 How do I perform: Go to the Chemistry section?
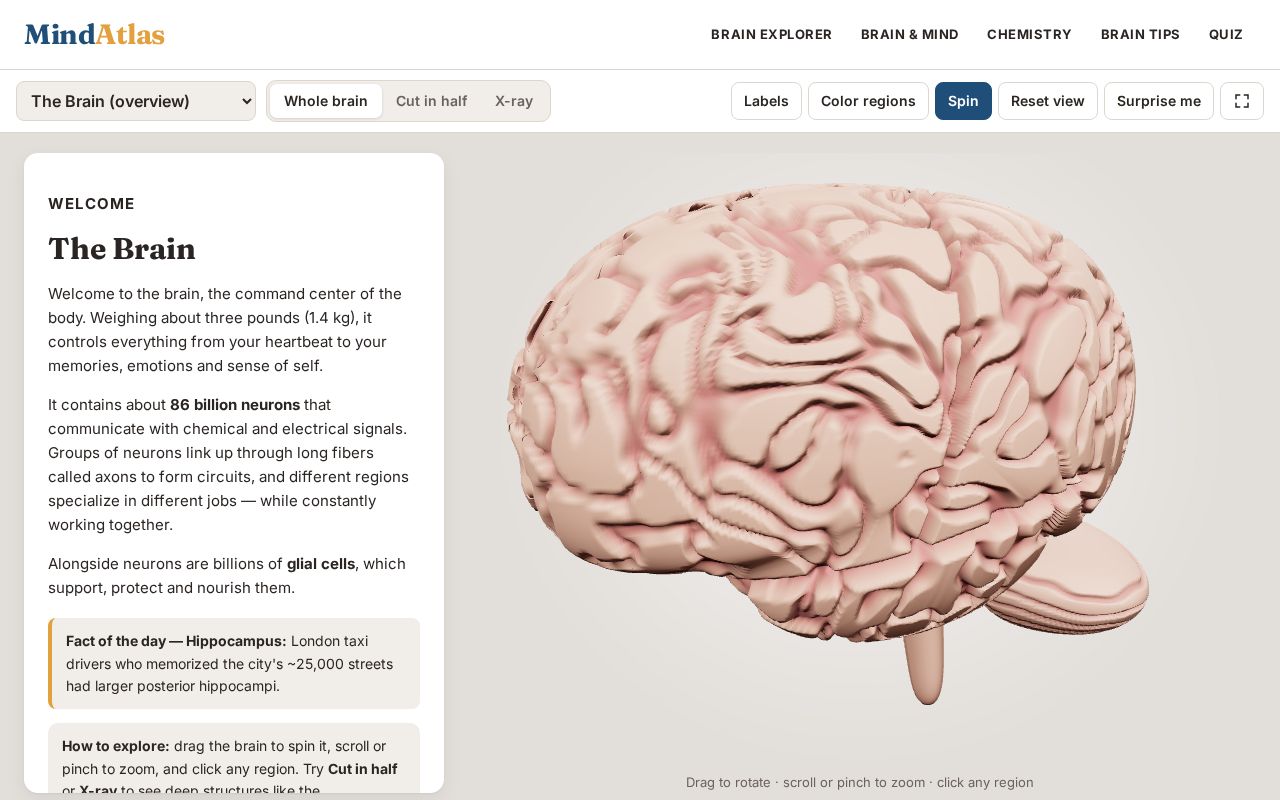pyautogui.click(x=1029, y=34)
